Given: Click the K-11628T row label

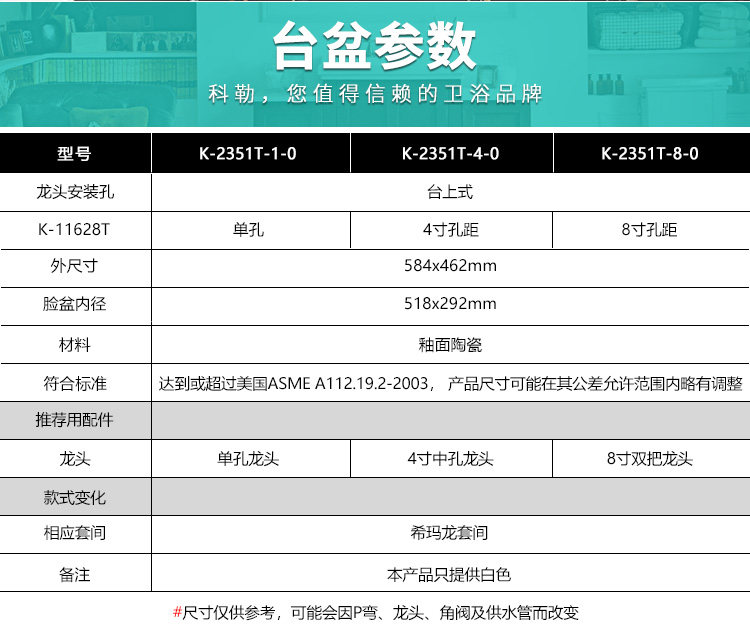Looking at the screenshot, I should click(74, 230).
